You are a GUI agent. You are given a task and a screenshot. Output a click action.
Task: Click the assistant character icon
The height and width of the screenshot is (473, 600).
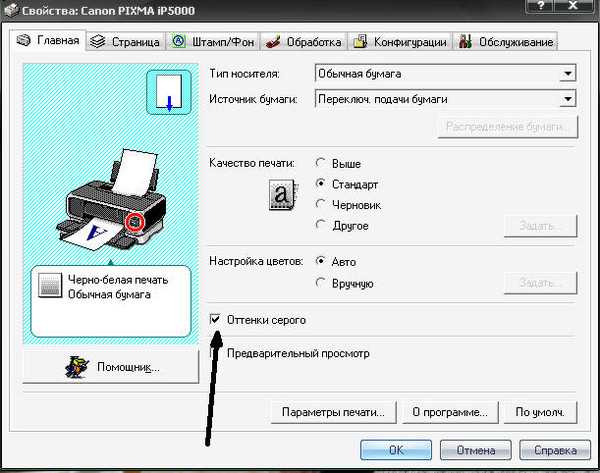point(77,367)
